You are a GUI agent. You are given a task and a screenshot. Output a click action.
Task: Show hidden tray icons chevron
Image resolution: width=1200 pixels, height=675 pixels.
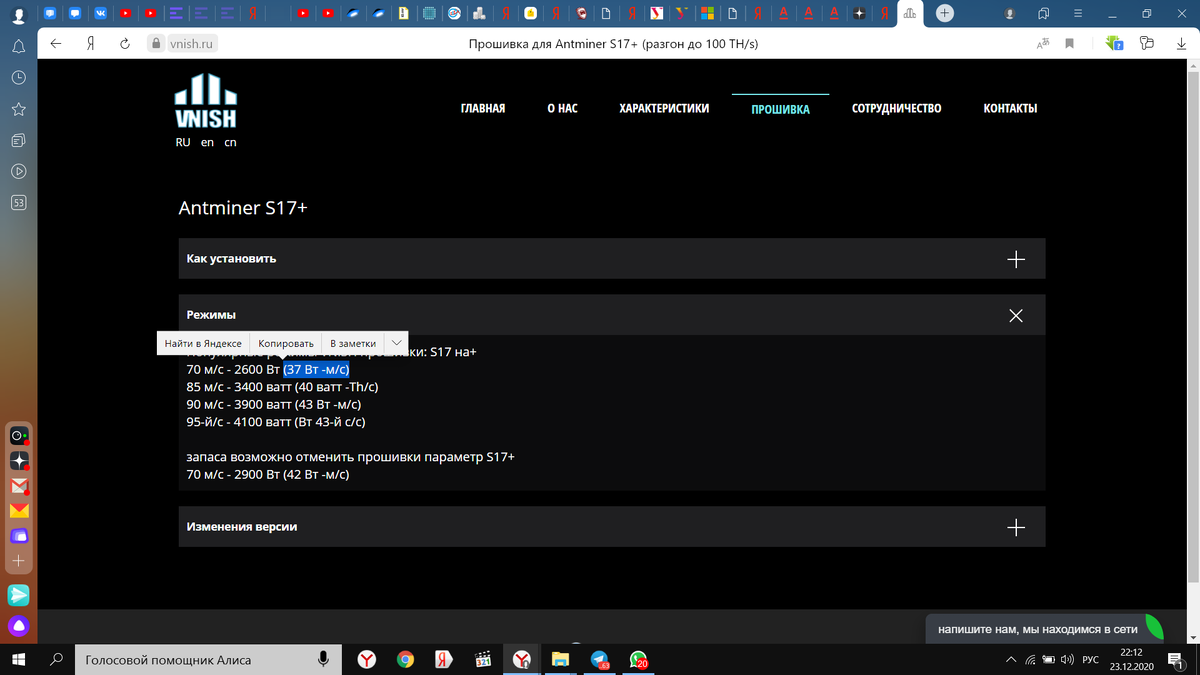coord(1012,660)
